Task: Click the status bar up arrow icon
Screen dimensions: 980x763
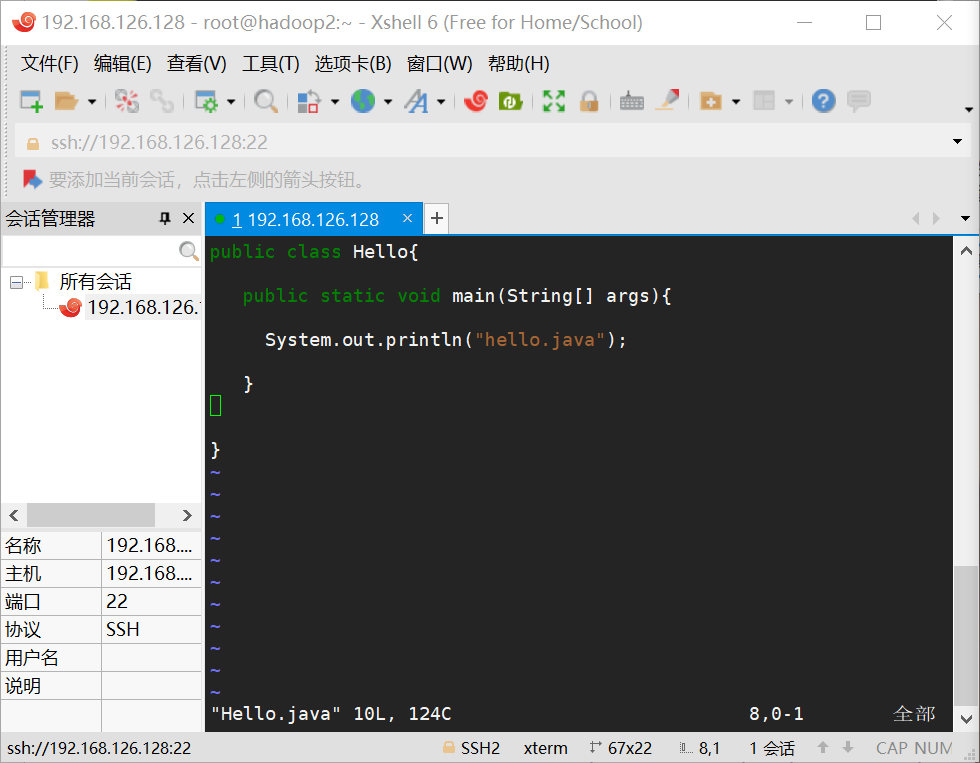Action: pyautogui.click(x=823, y=747)
